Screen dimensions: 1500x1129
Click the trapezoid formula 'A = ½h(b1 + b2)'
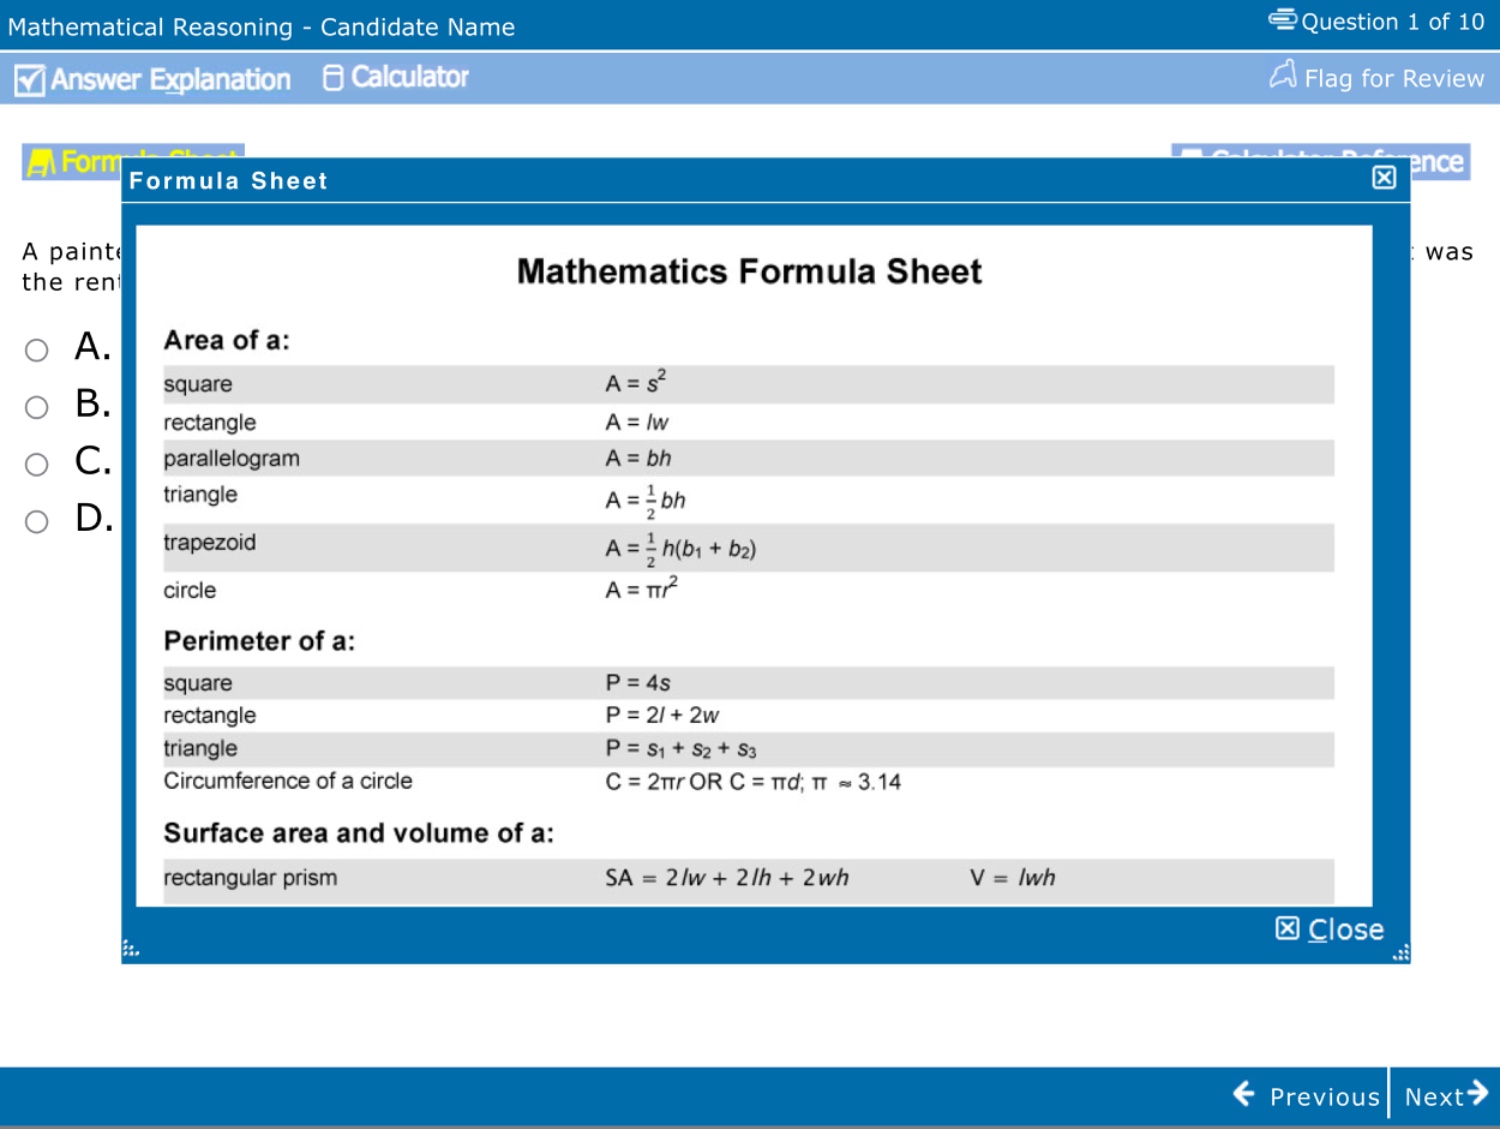point(680,549)
